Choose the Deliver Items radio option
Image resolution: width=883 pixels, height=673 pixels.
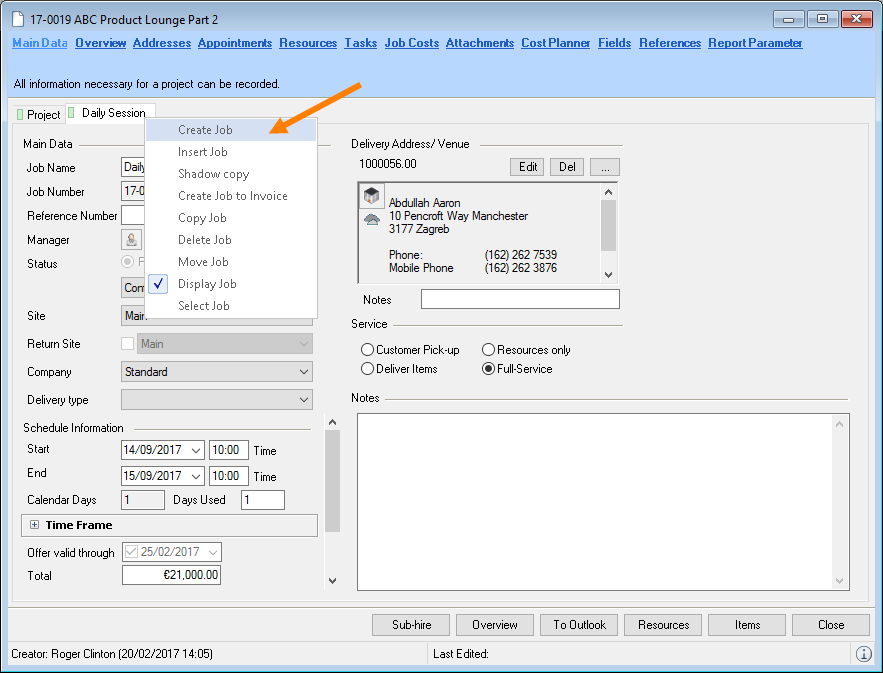tap(368, 369)
